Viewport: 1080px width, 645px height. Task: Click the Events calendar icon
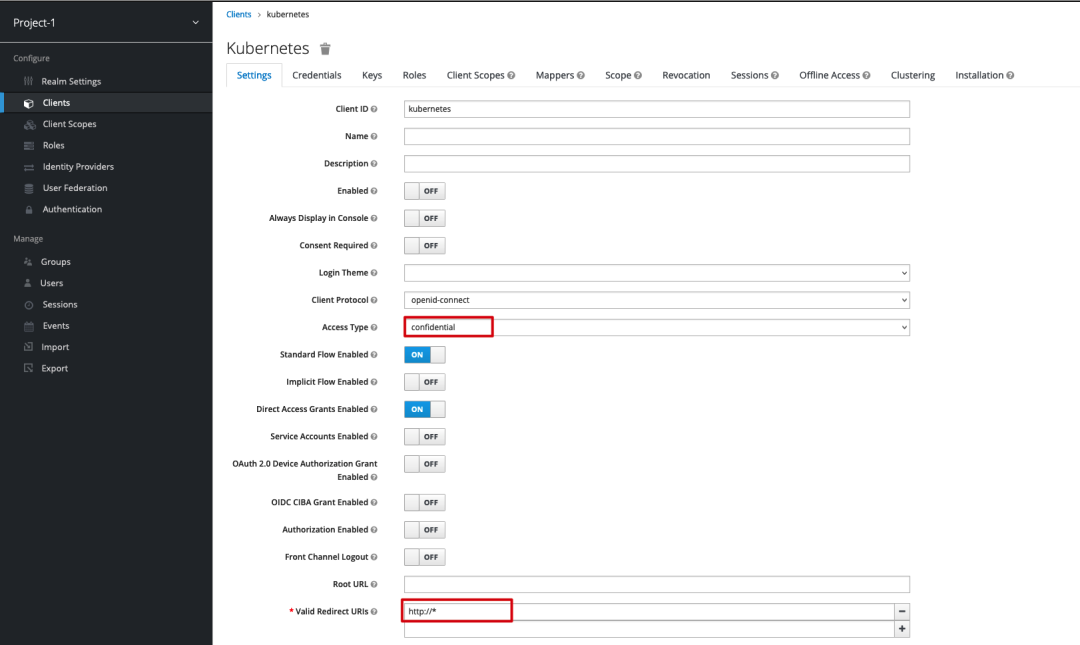28,326
